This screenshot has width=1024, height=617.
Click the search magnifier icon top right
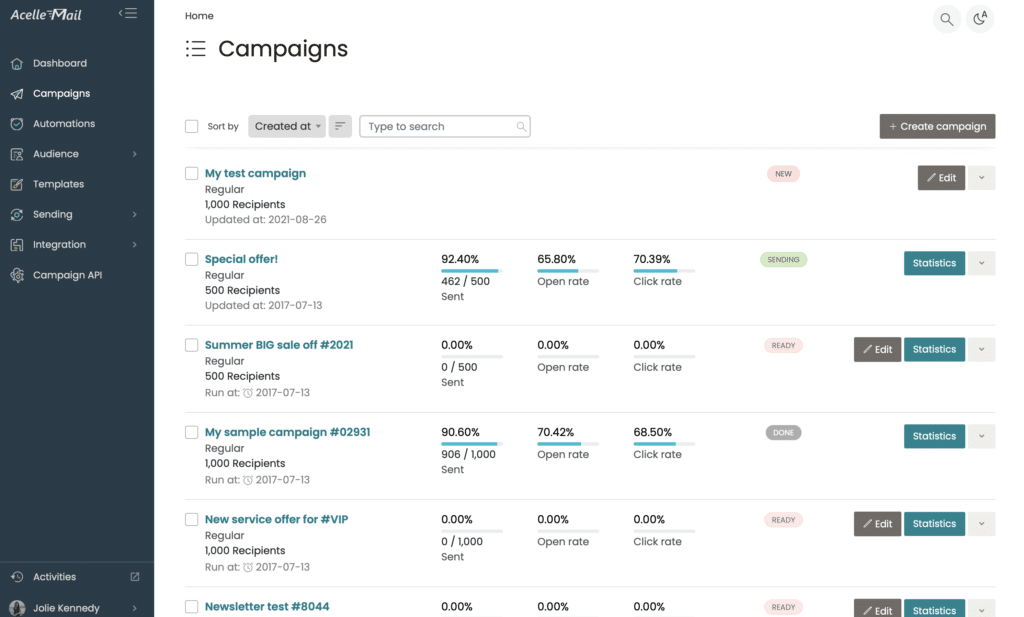(946, 18)
